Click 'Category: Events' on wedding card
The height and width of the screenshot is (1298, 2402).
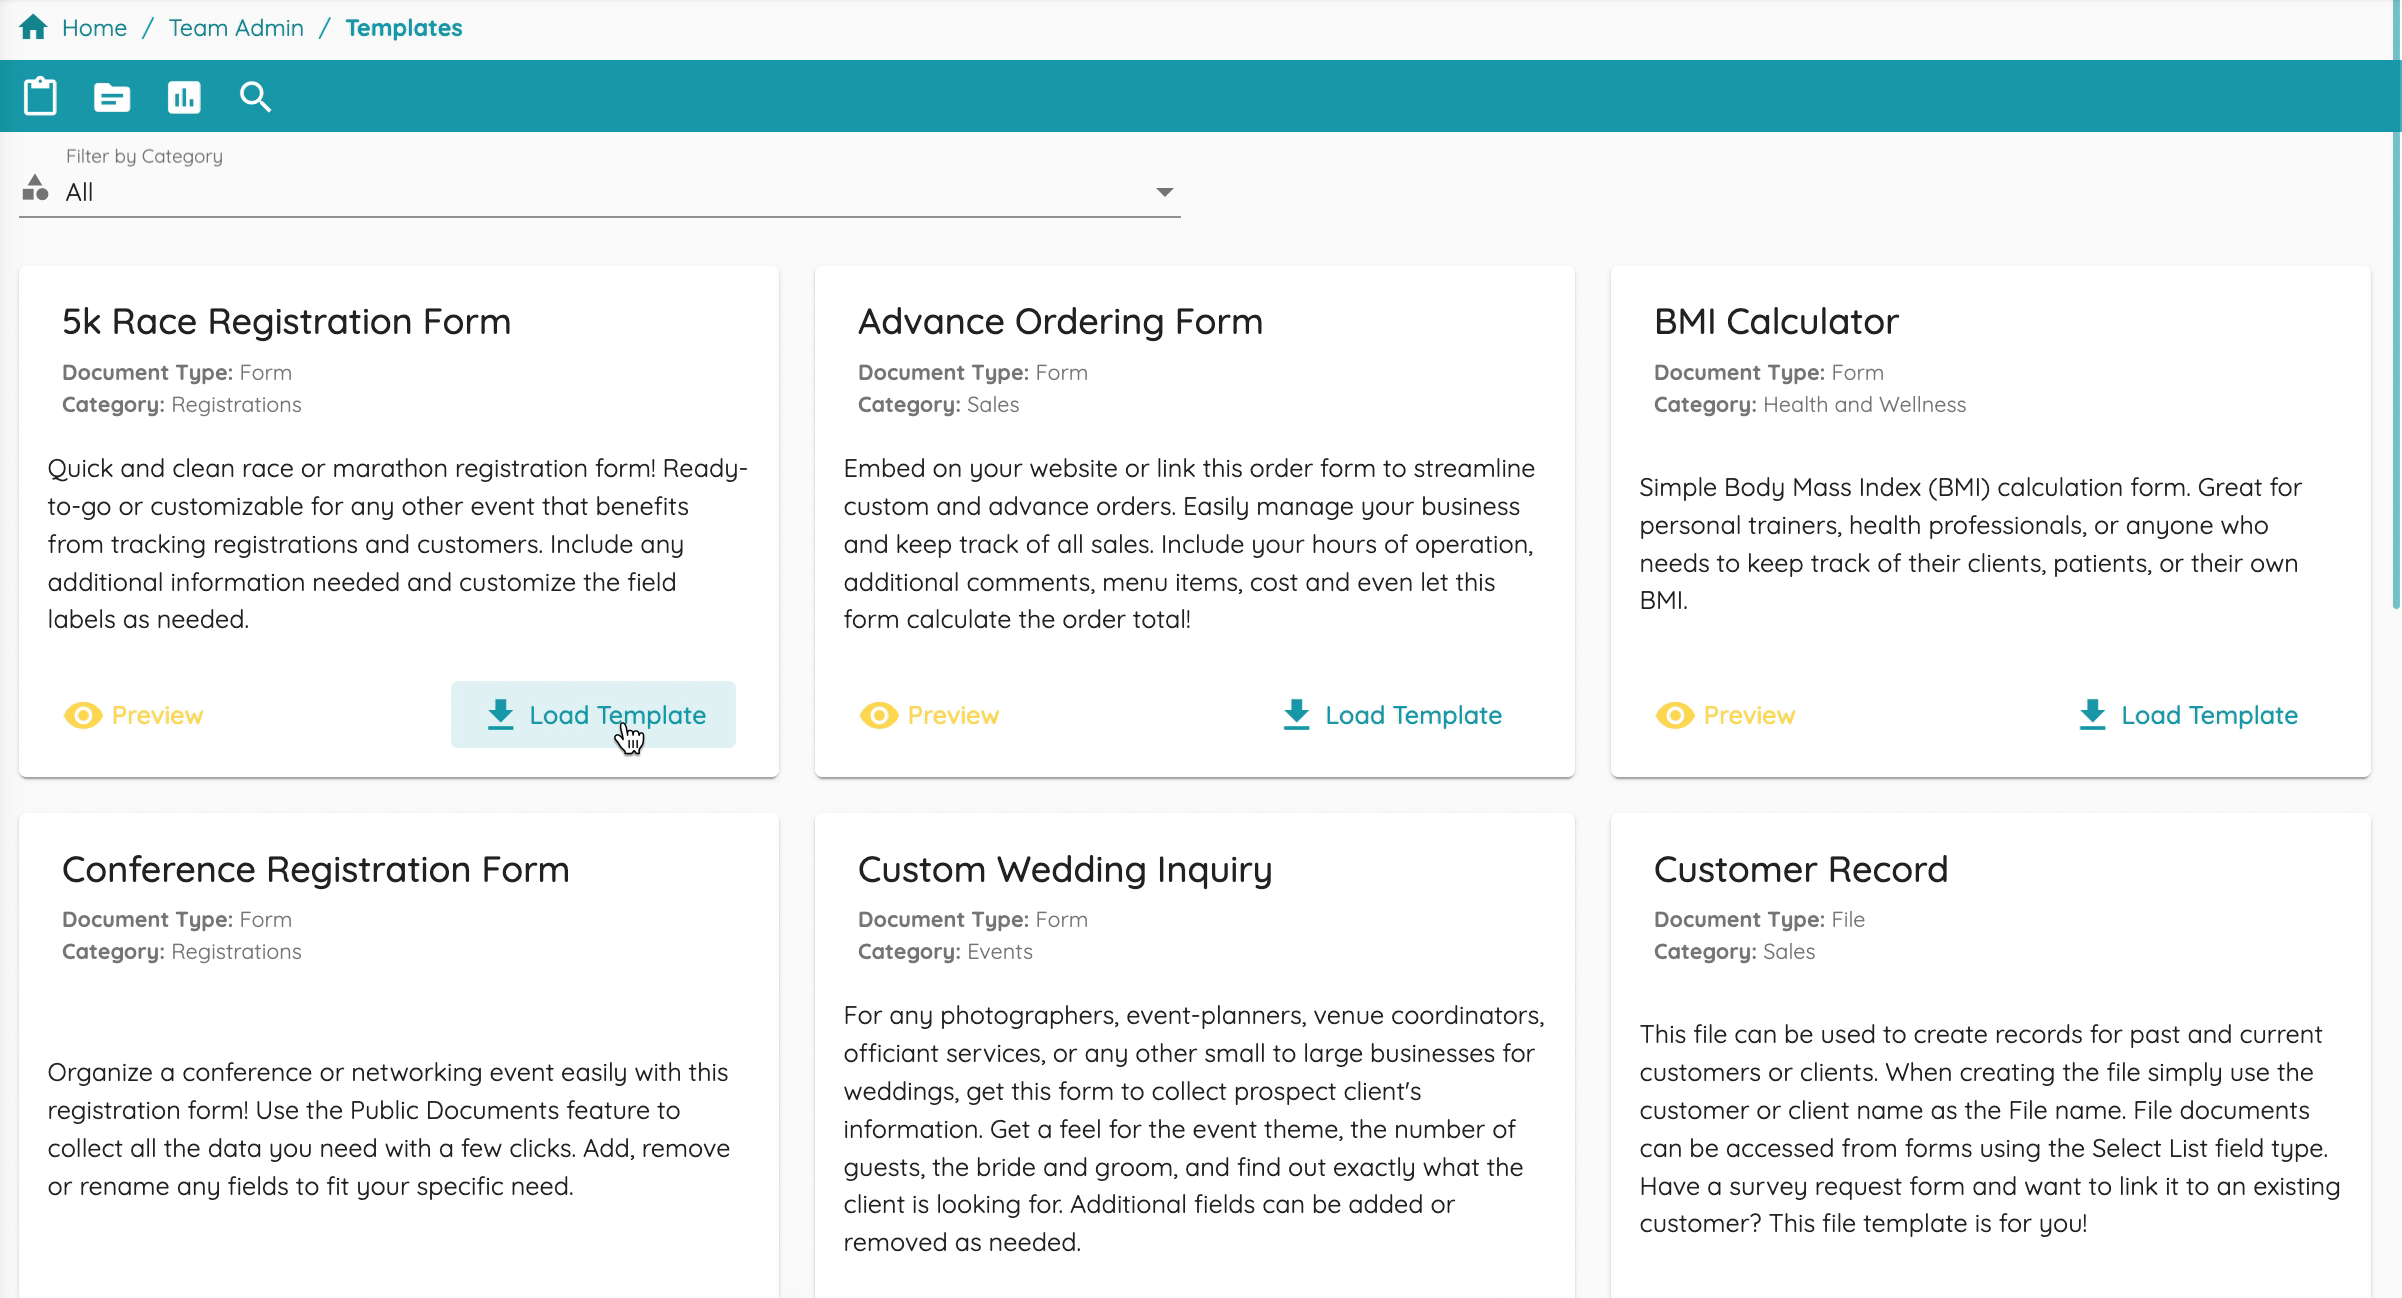tap(945, 951)
